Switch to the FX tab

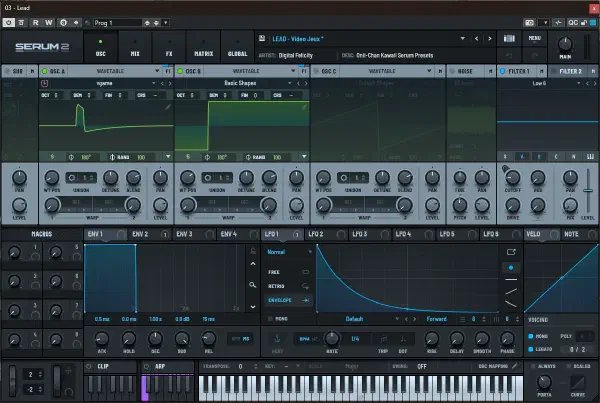coord(169,47)
